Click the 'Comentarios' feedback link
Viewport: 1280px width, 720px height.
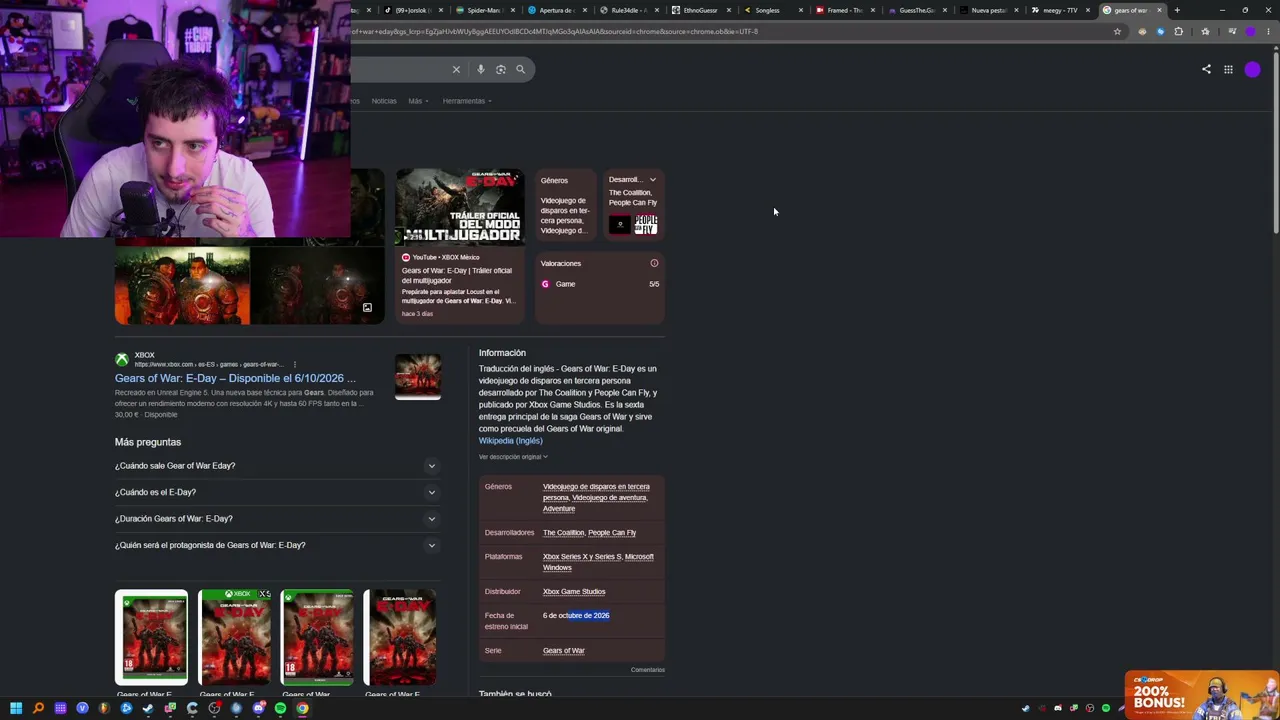pos(648,670)
